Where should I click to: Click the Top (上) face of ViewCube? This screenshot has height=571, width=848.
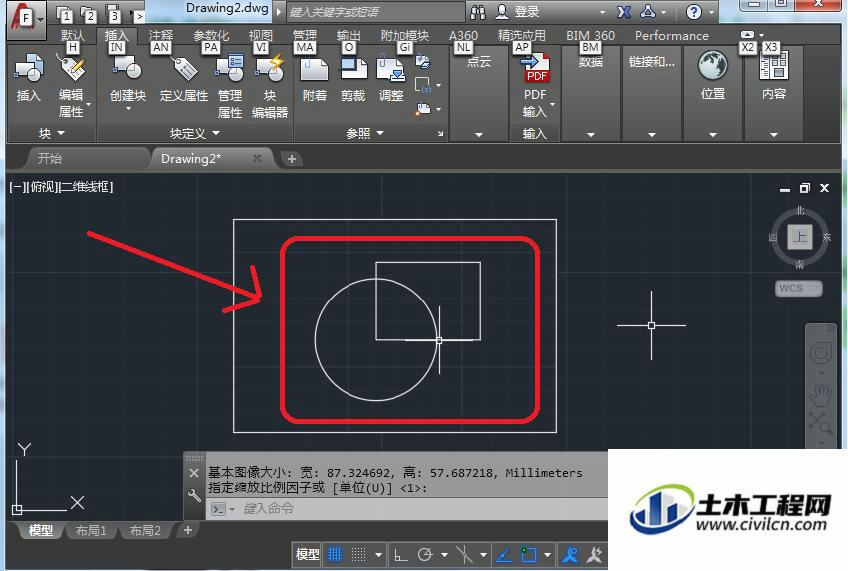point(799,237)
